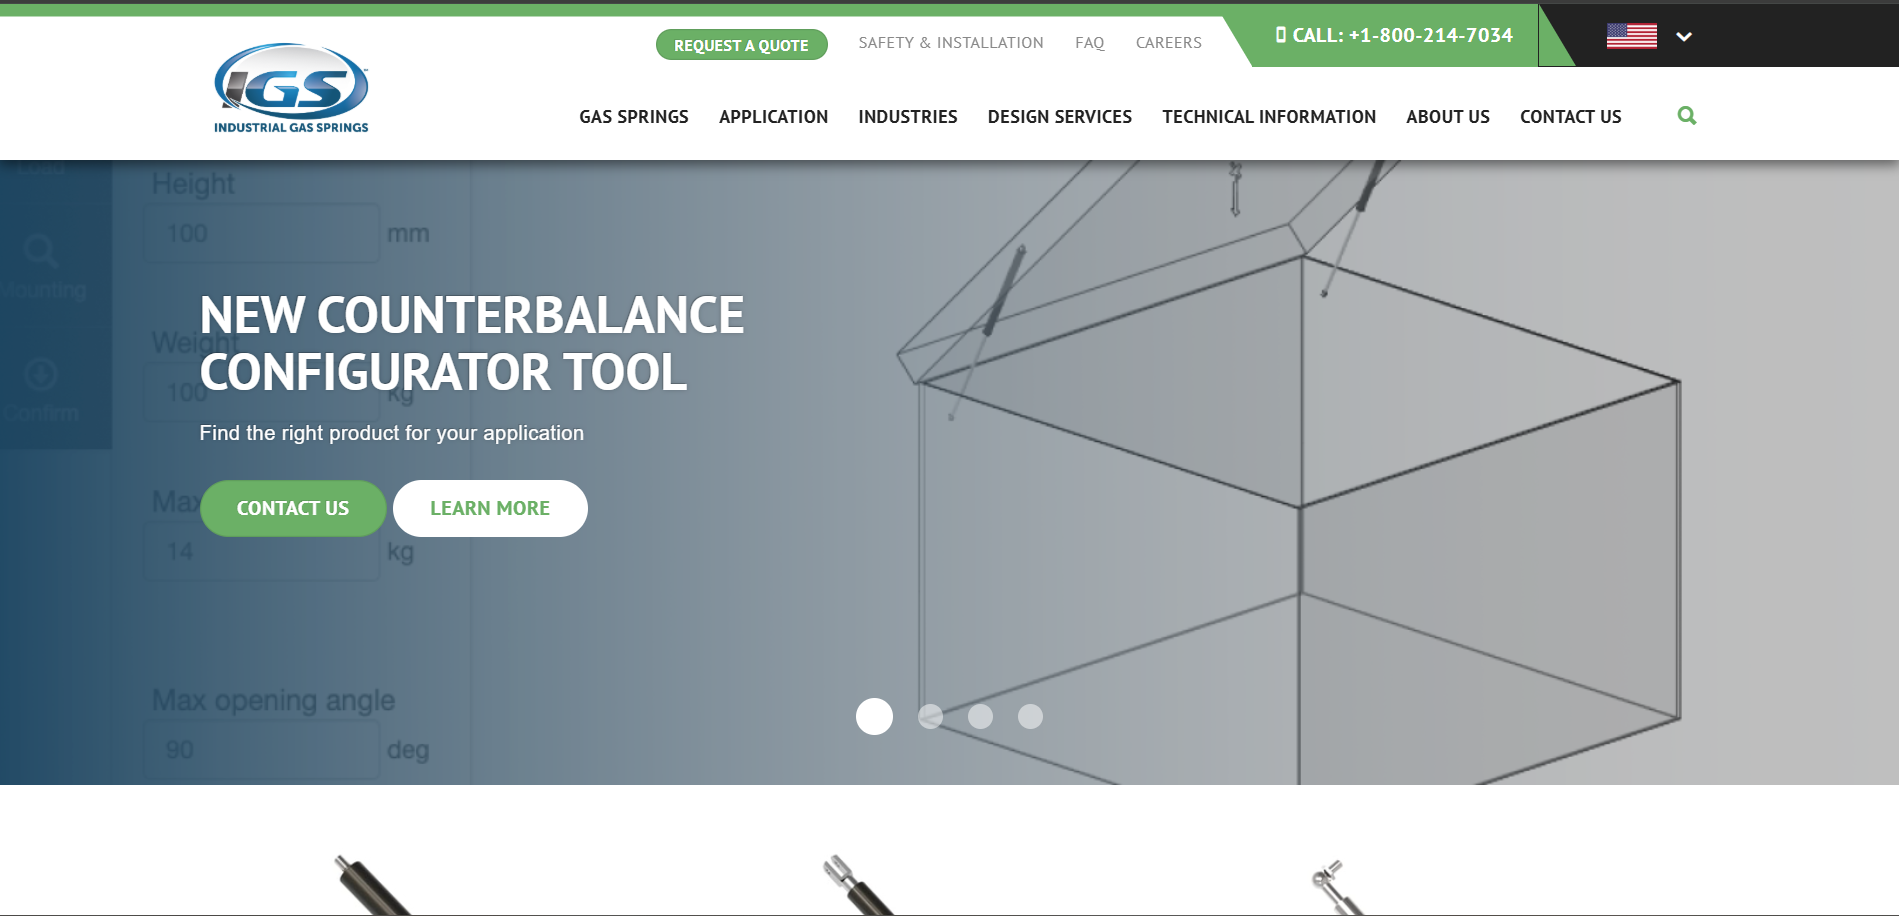Expand the country language chevron dropdown
Screen dimensions: 1899x916
tap(1684, 37)
